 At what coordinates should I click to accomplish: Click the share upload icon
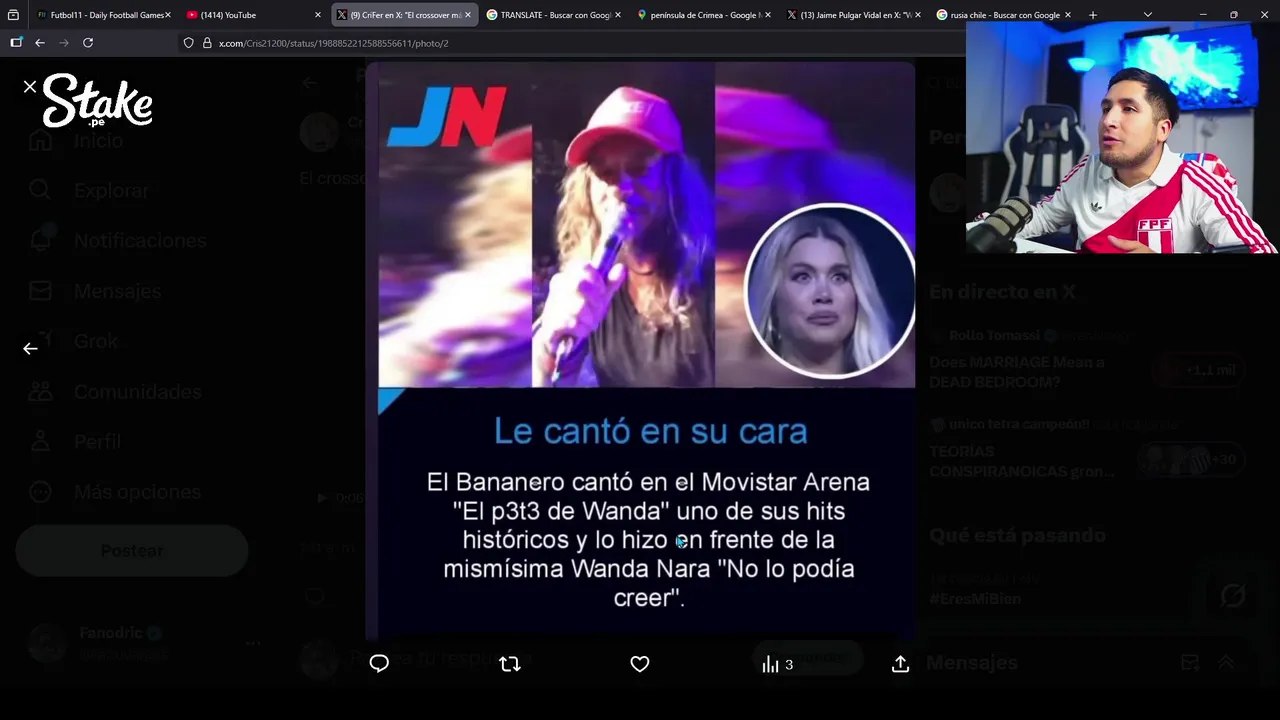click(x=900, y=664)
